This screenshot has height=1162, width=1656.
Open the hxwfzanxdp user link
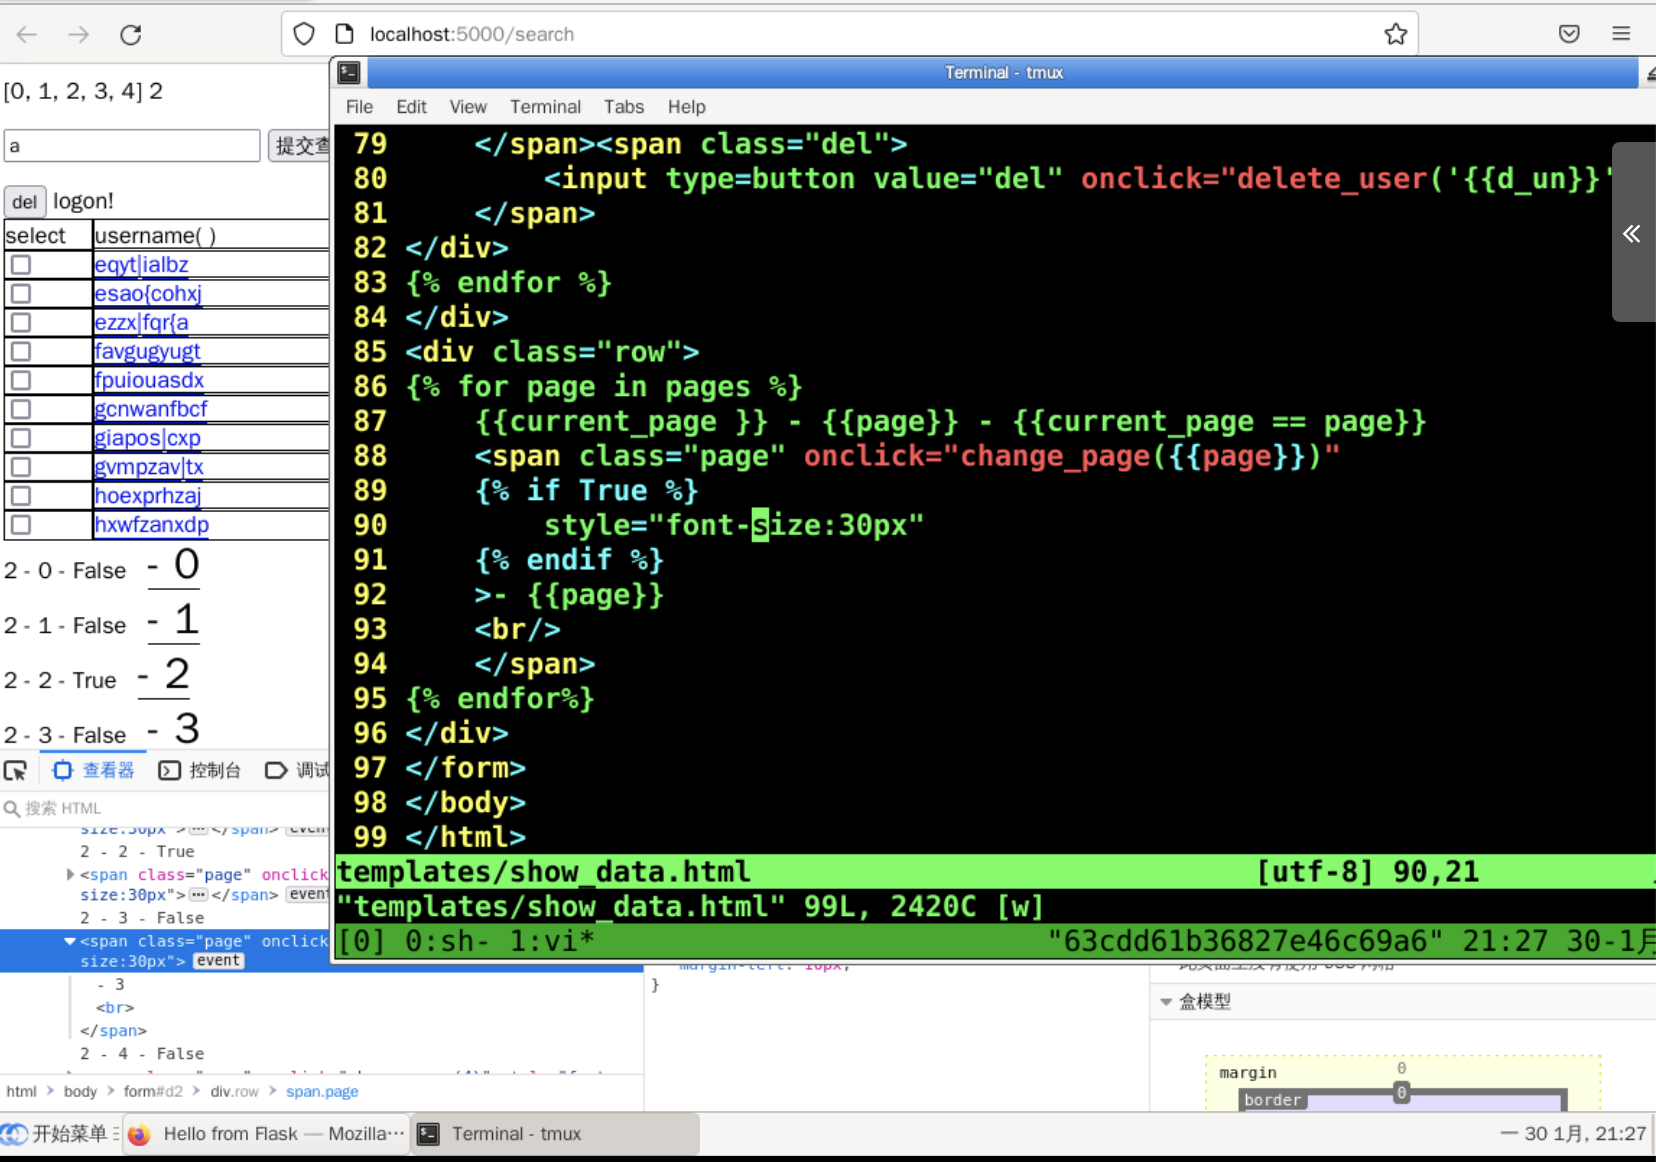click(x=152, y=525)
